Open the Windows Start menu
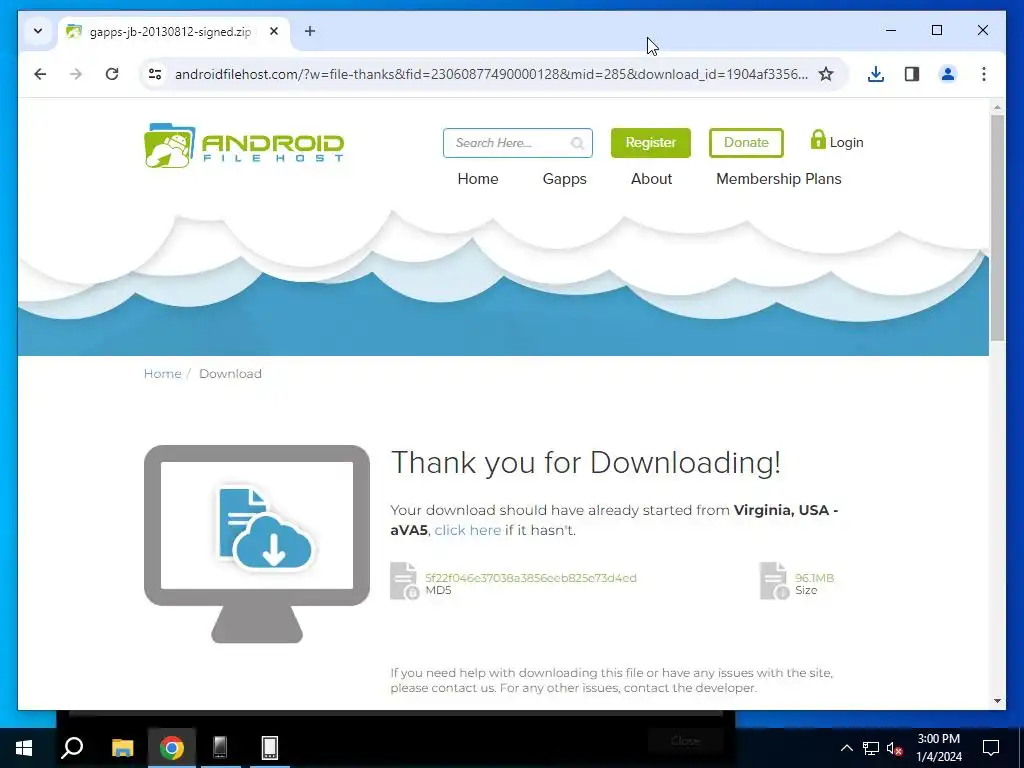 click(24, 748)
